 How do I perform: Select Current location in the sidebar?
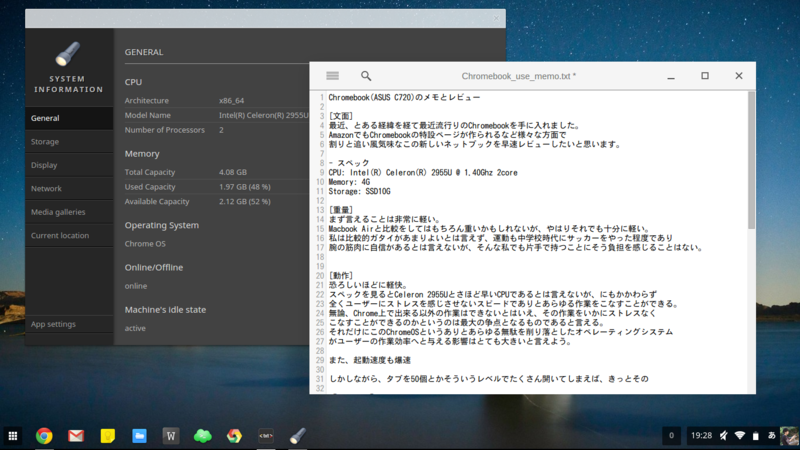tap(69, 235)
